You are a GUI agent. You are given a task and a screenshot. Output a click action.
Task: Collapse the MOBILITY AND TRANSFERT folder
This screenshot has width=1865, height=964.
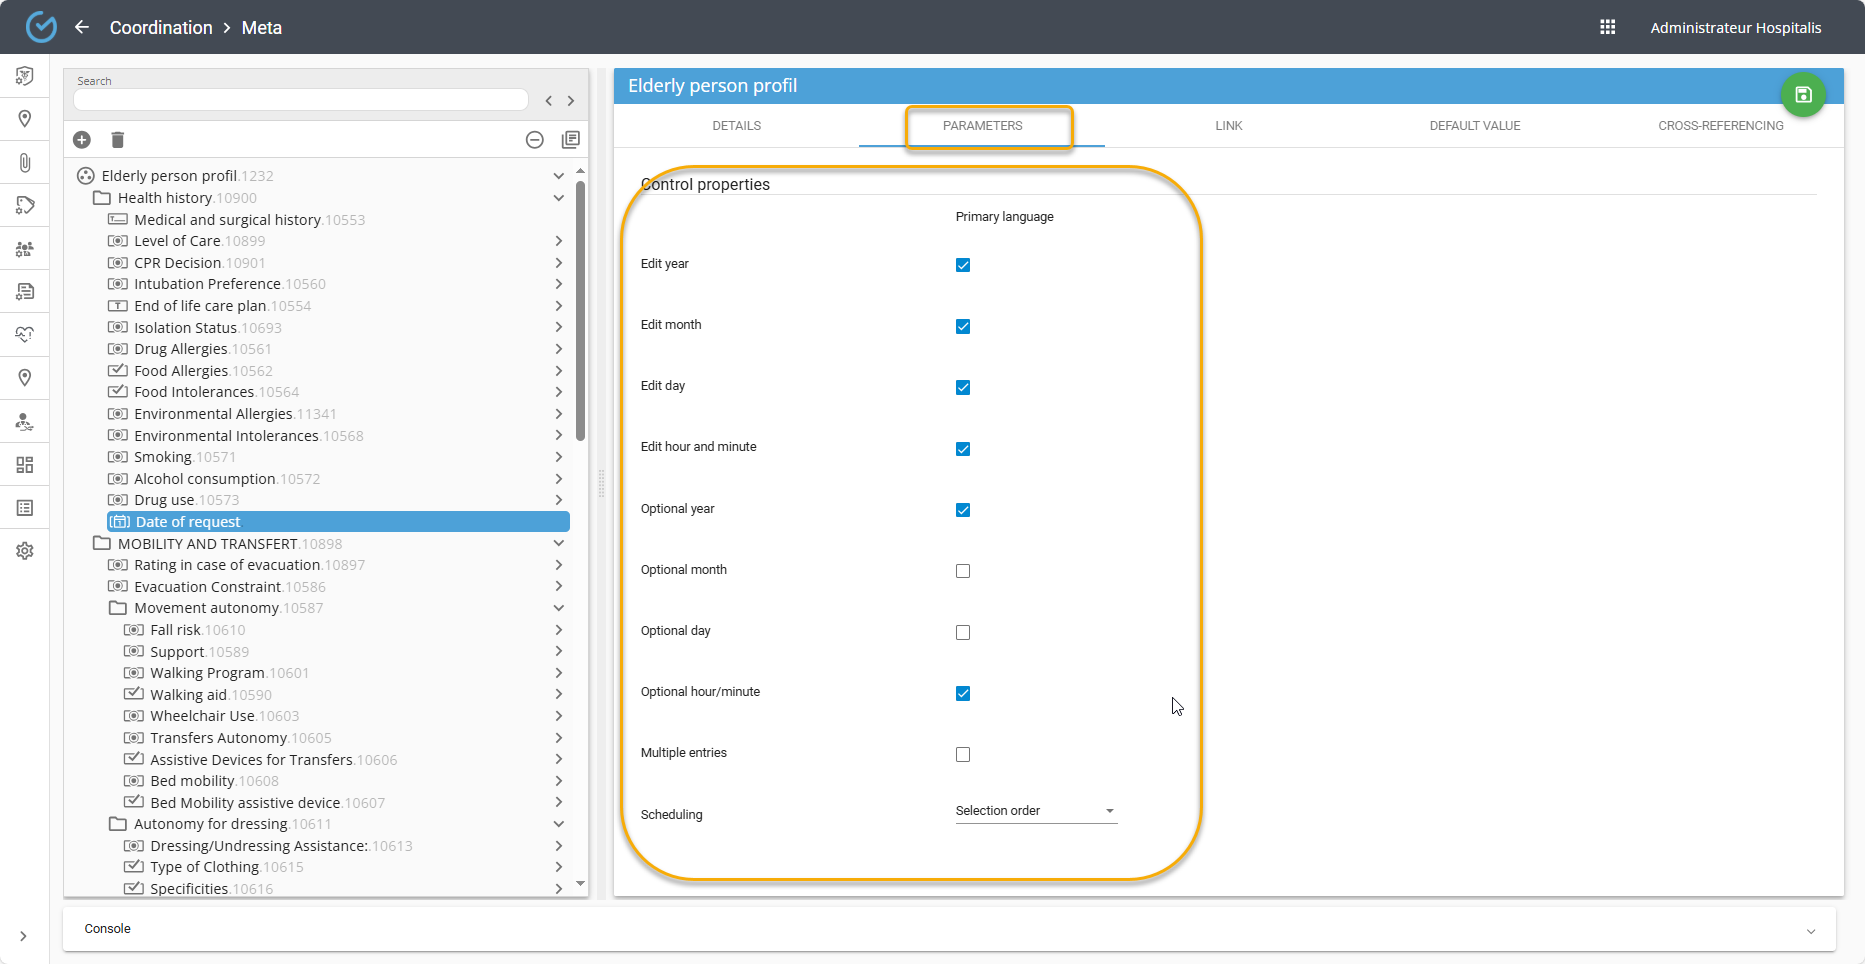click(x=559, y=543)
